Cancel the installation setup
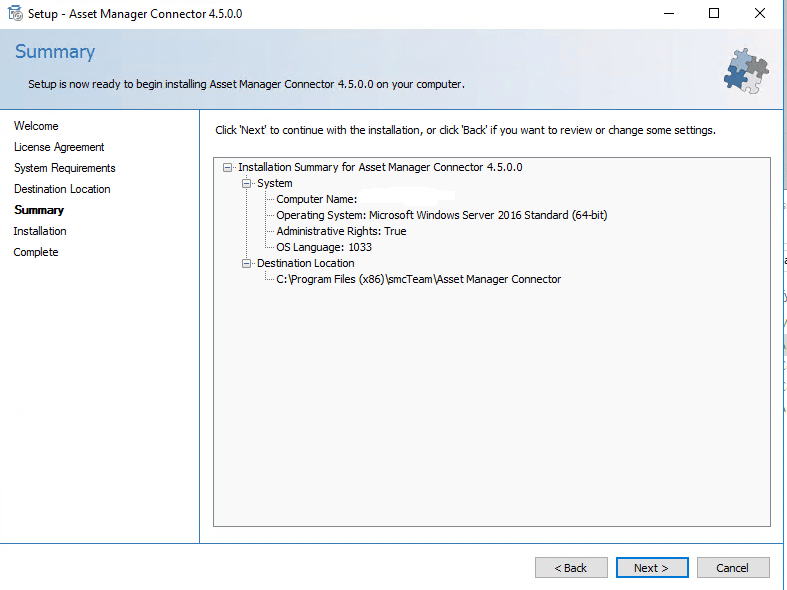This screenshot has width=787, height=590. click(733, 568)
